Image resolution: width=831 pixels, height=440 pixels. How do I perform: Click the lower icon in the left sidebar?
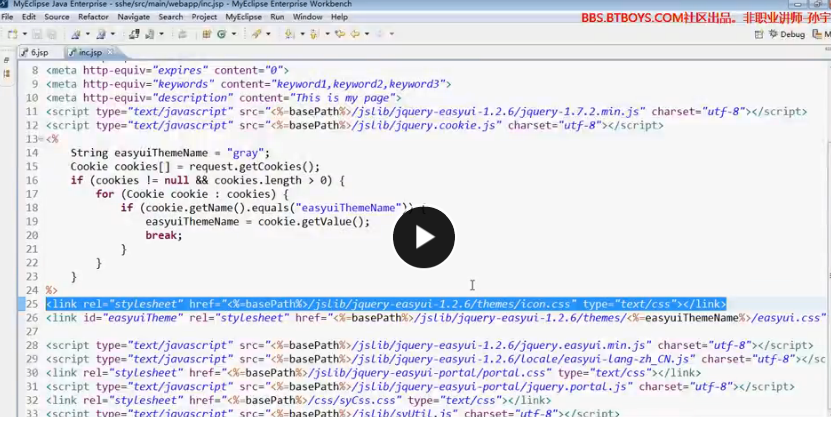pos(6,74)
